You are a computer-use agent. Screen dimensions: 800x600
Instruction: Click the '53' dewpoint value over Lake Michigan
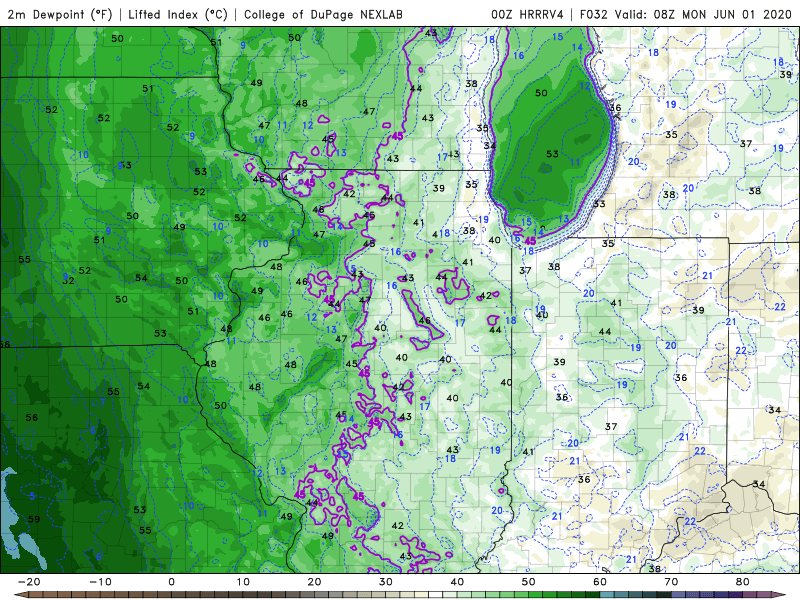click(552, 154)
